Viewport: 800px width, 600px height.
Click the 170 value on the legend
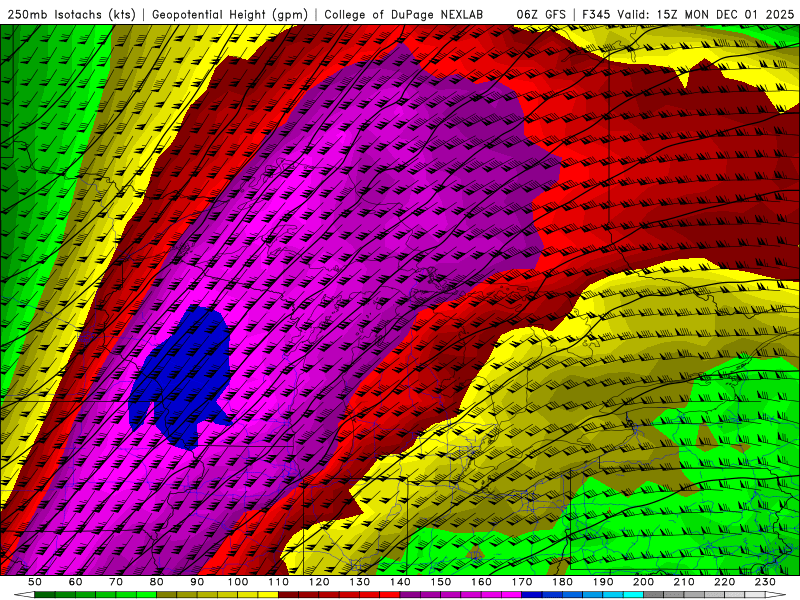[x=521, y=582]
